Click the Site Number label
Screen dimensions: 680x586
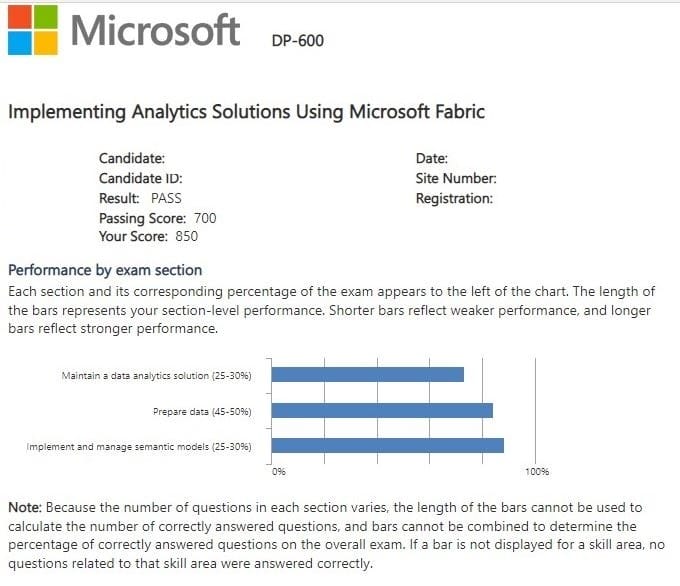[456, 178]
